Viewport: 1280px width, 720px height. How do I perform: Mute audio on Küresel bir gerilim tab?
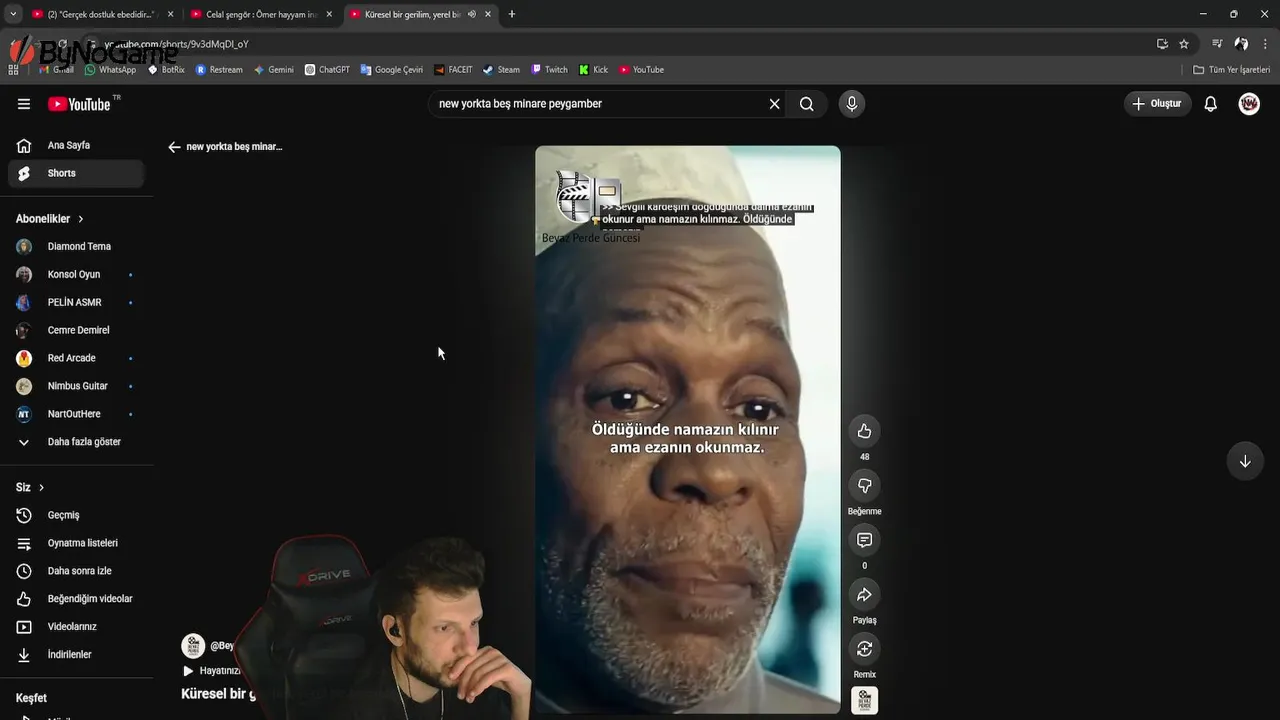click(x=472, y=14)
